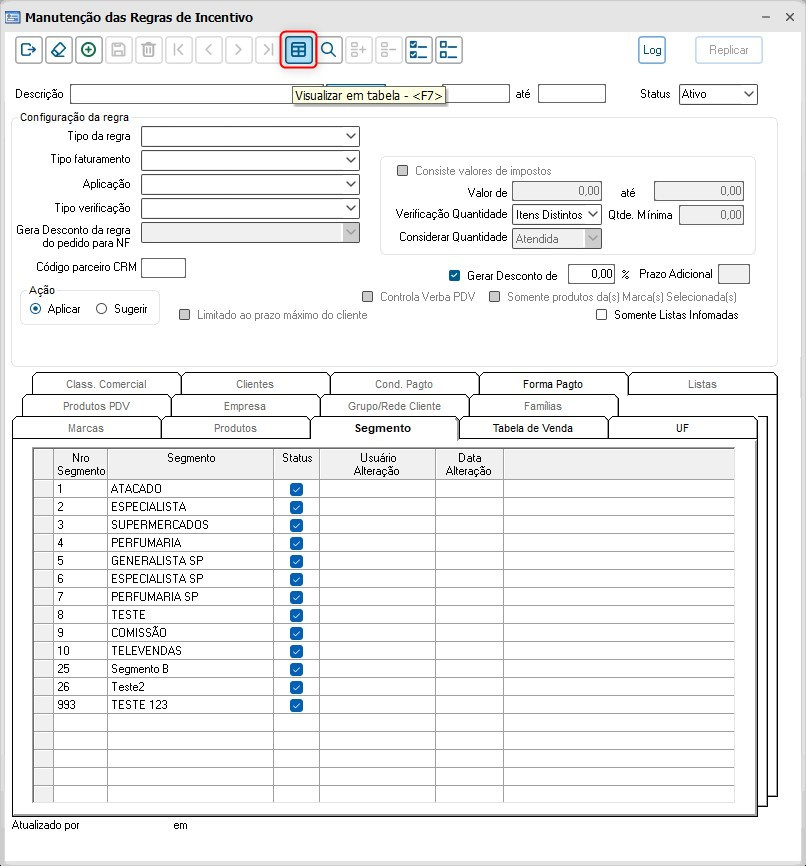806x866 pixels.
Task: Click the Código parceiro CRM field
Action: [x=164, y=268]
